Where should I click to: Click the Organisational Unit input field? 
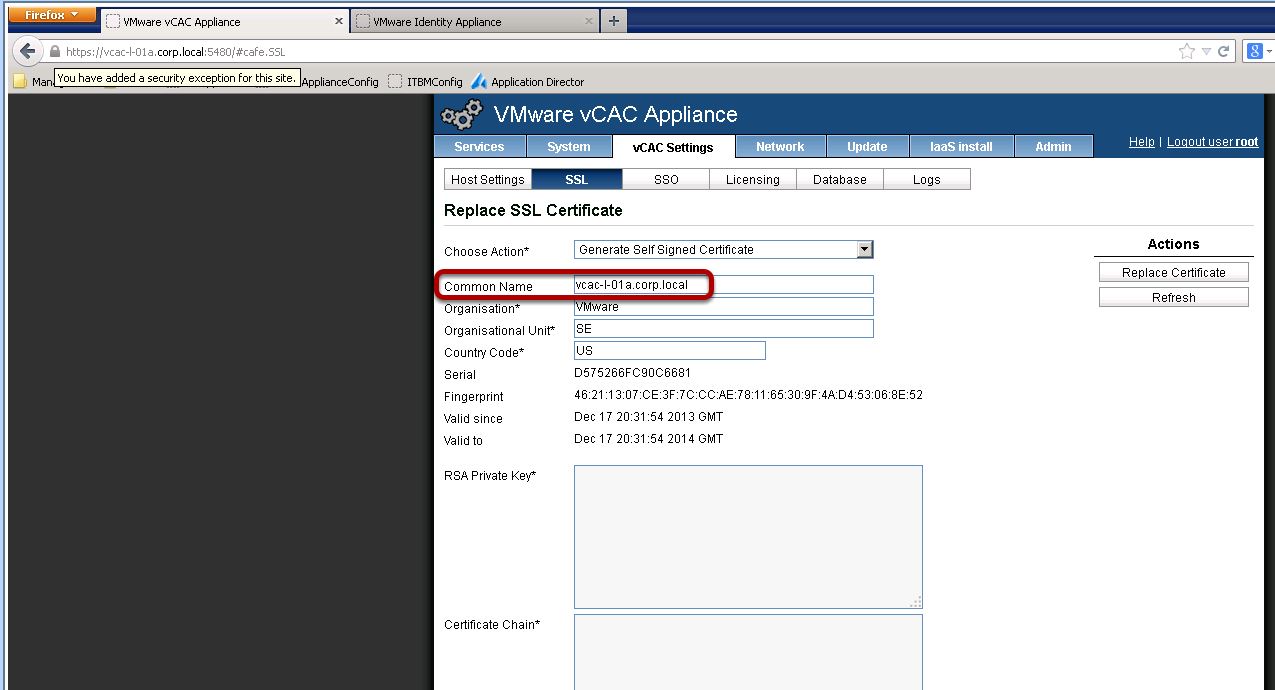724,329
